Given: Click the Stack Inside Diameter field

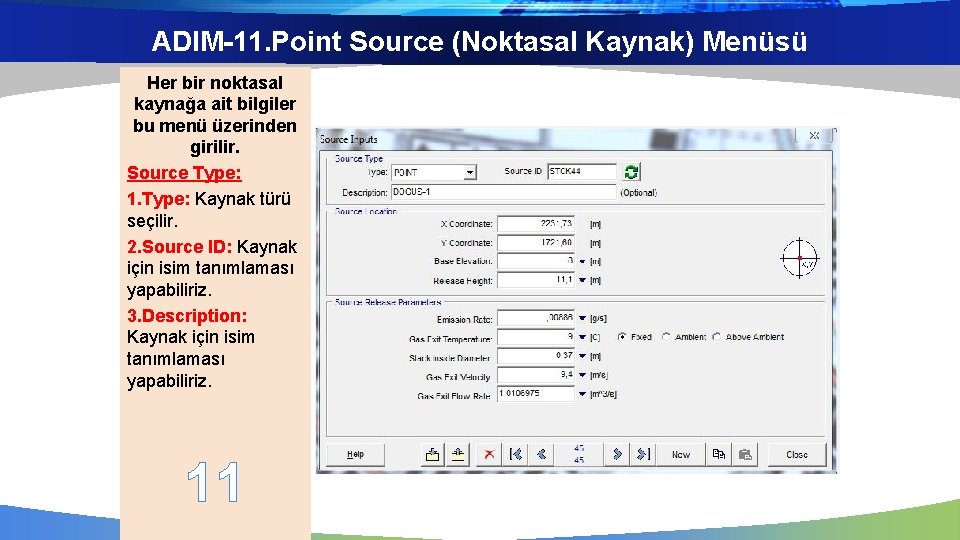Looking at the screenshot, I should tap(536, 356).
